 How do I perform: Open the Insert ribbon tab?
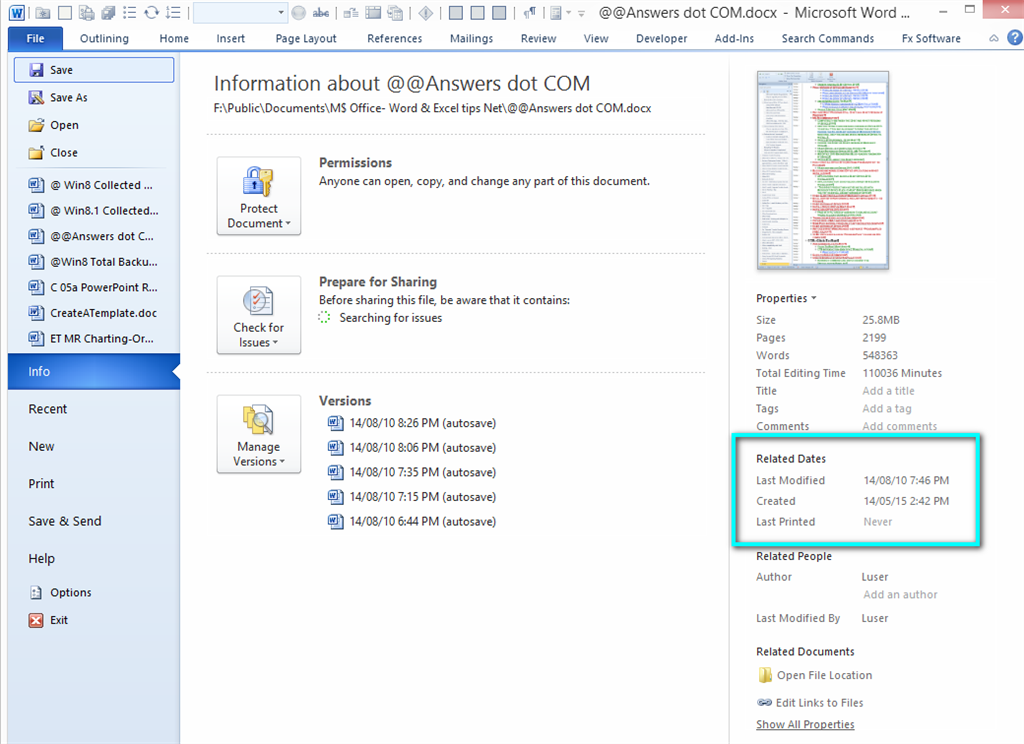coord(231,39)
